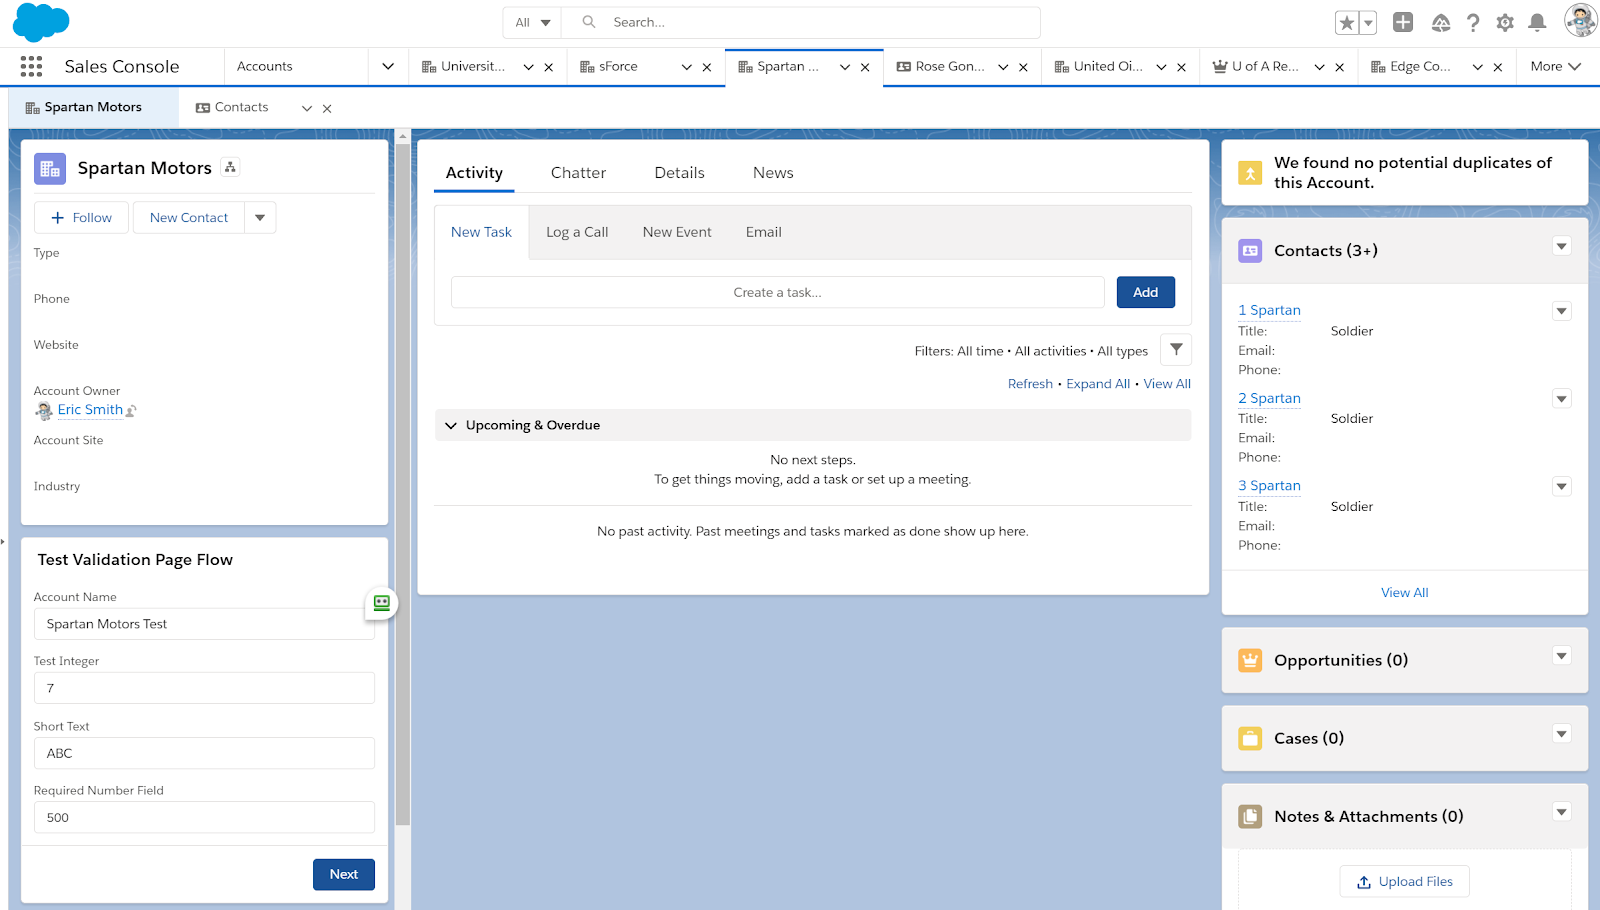Close the United Oi... workspace tab
Image resolution: width=1600 pixels, height=910 pixels.
tap(1182, 67)
